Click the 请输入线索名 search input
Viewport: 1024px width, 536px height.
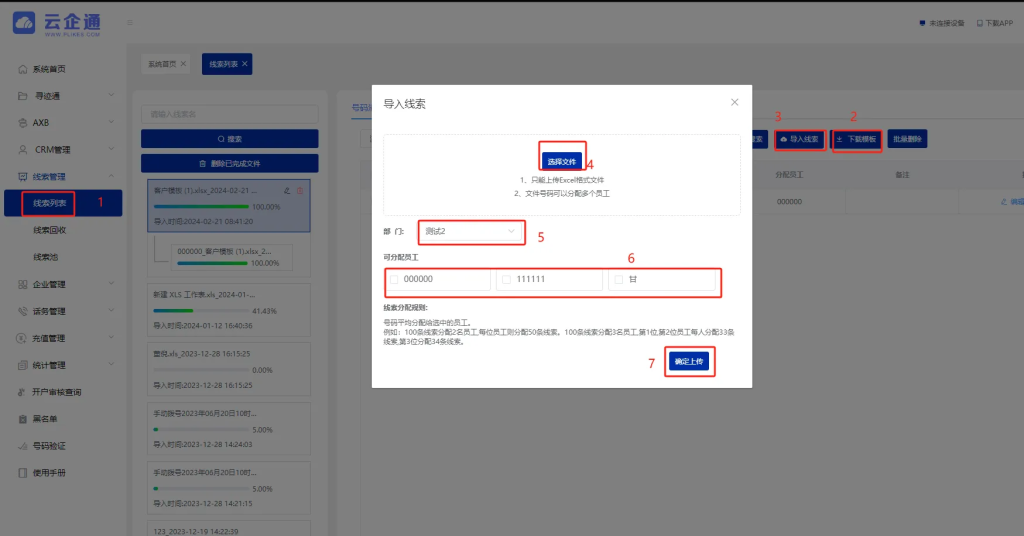coord(230,114)
